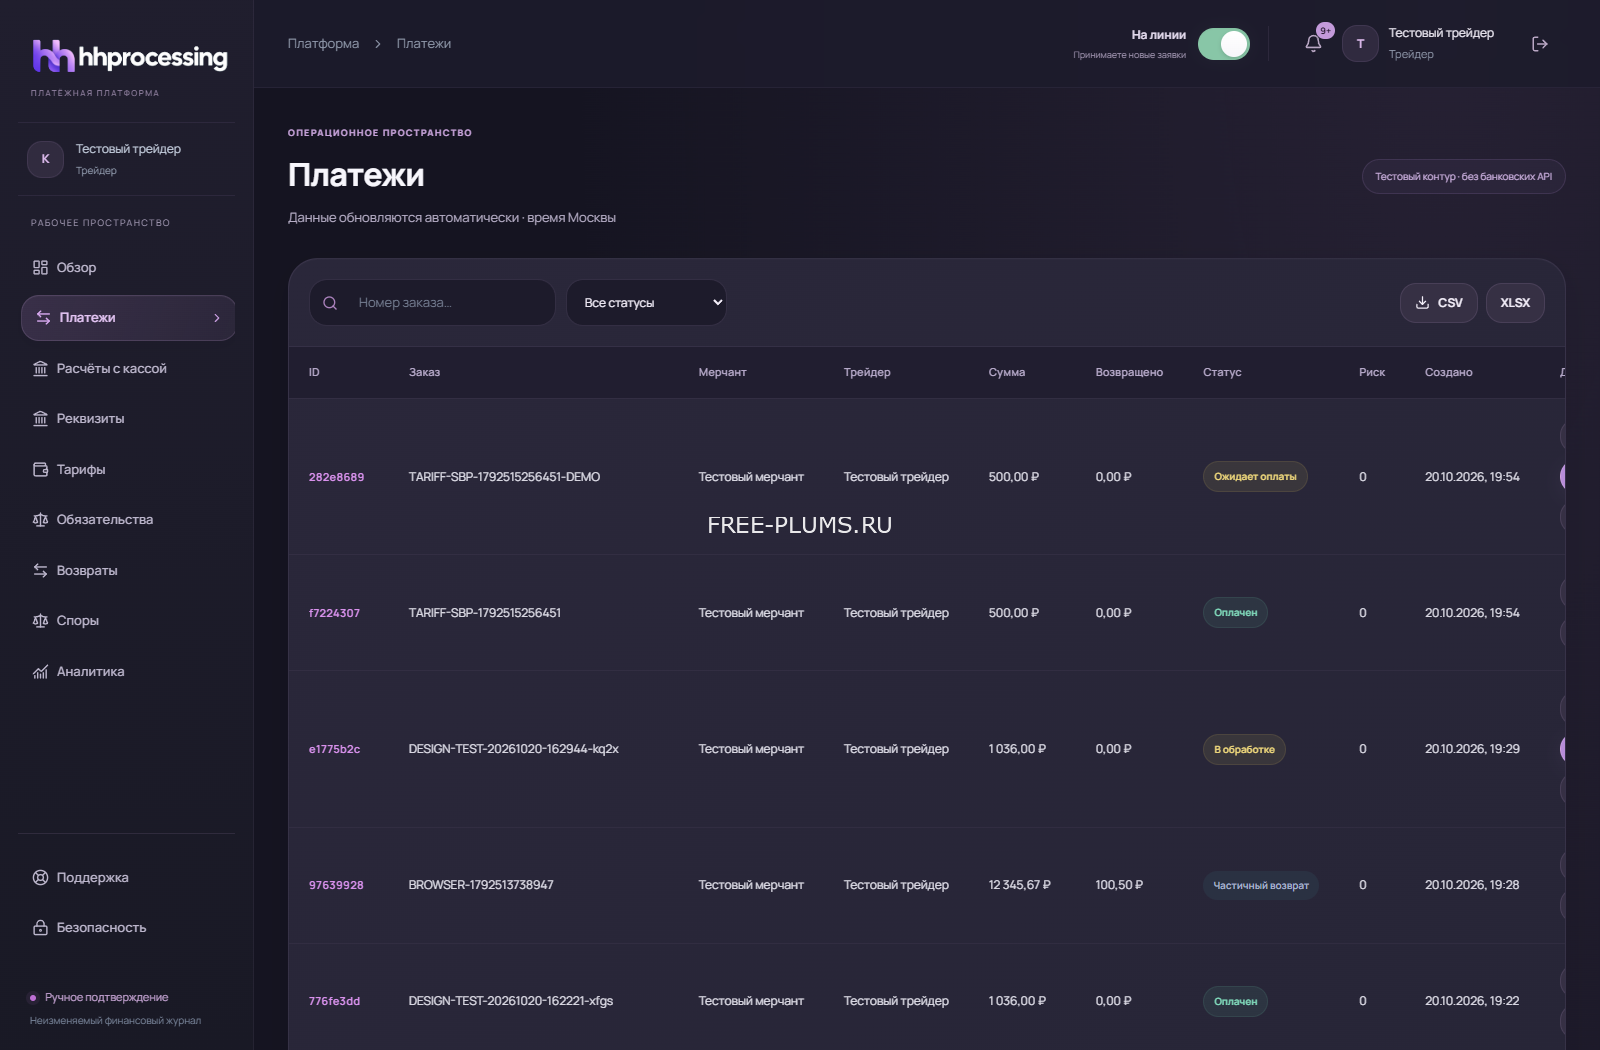Image resolution: width=1600 pixels, height=1050 pixels.
Task: Open the notifications bell
Action: click(1313, 44)
